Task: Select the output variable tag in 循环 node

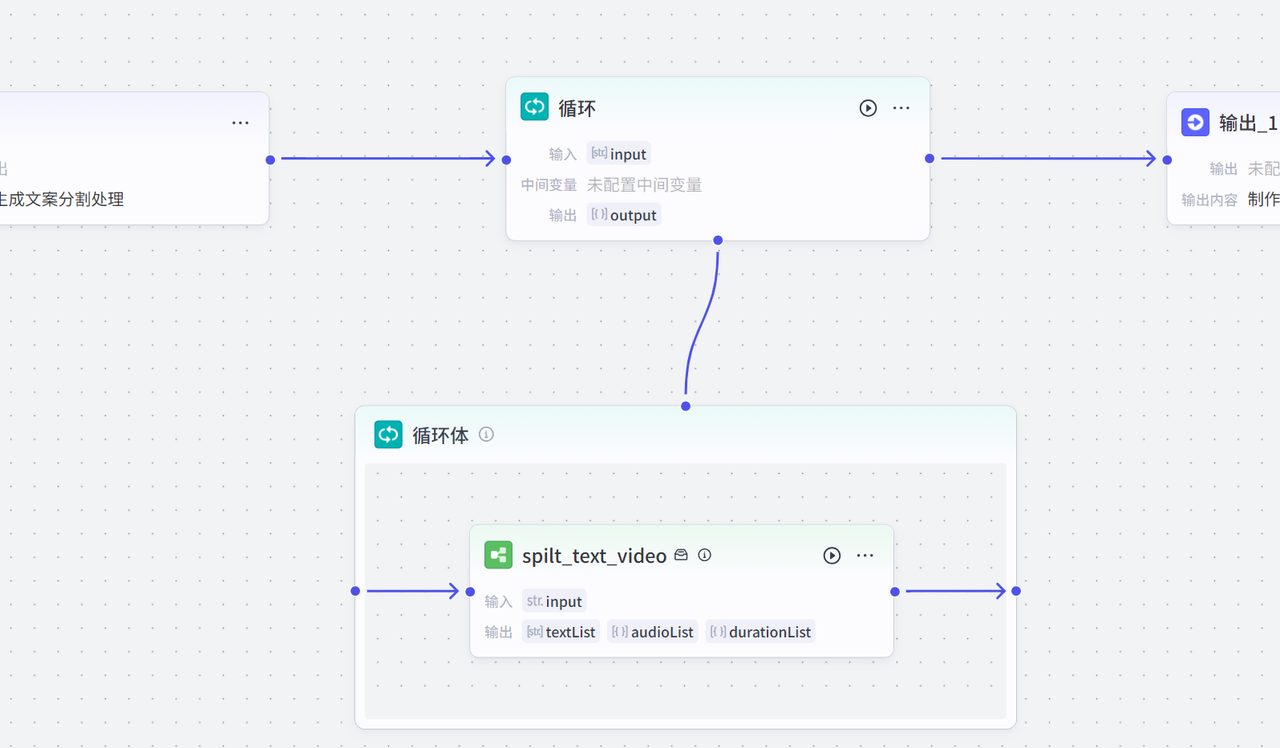Action: coord(624,215)
